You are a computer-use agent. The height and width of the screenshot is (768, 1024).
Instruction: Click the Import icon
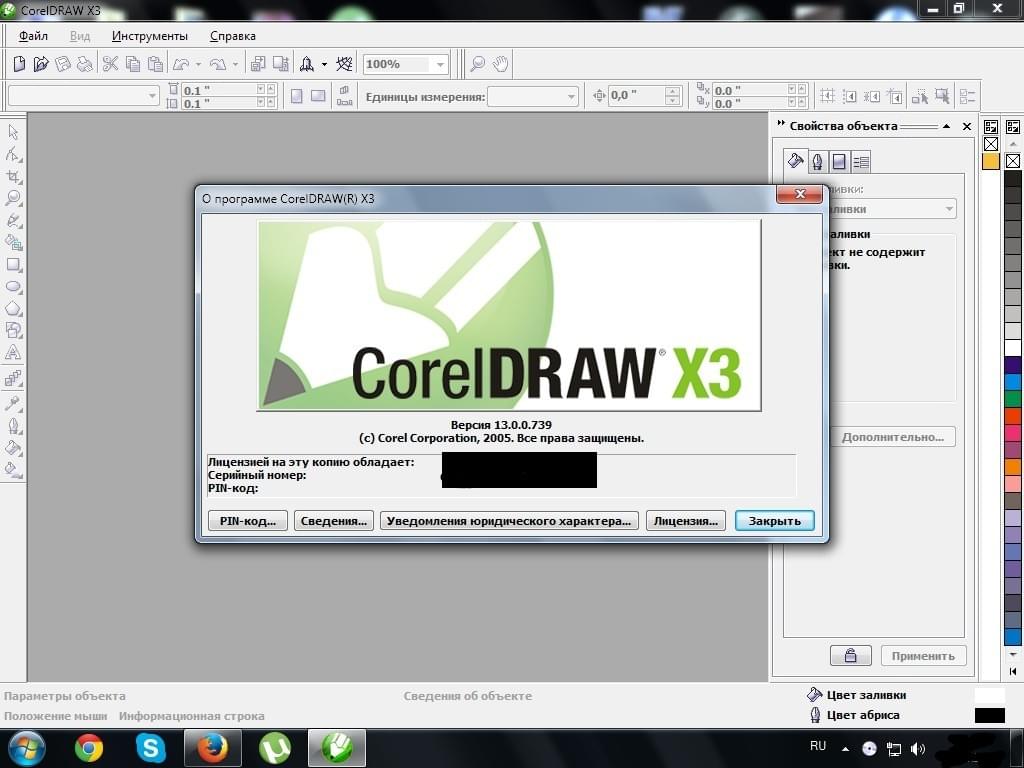pos(258,64)
